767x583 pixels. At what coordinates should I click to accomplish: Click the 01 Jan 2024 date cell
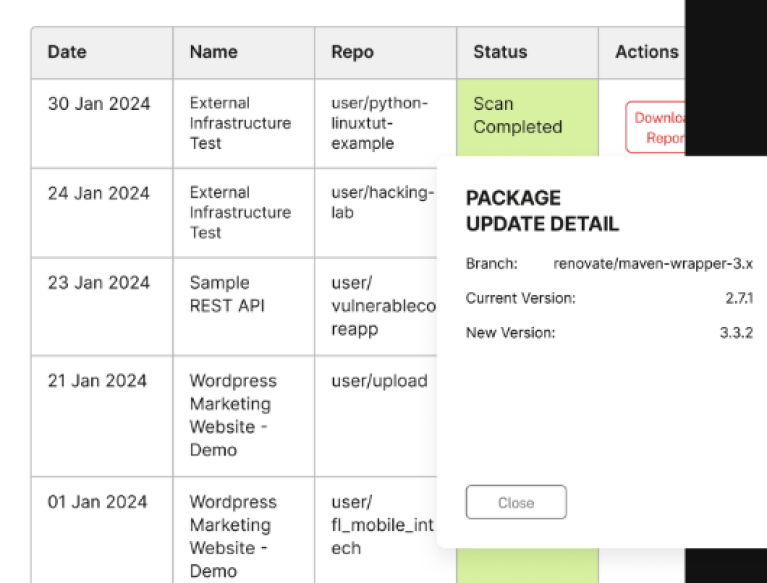[98, 502]
